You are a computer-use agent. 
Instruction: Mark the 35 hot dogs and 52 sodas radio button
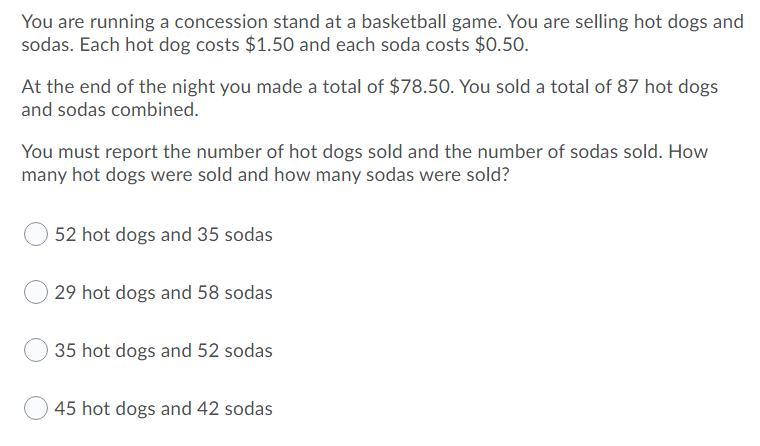coord(36,350)
